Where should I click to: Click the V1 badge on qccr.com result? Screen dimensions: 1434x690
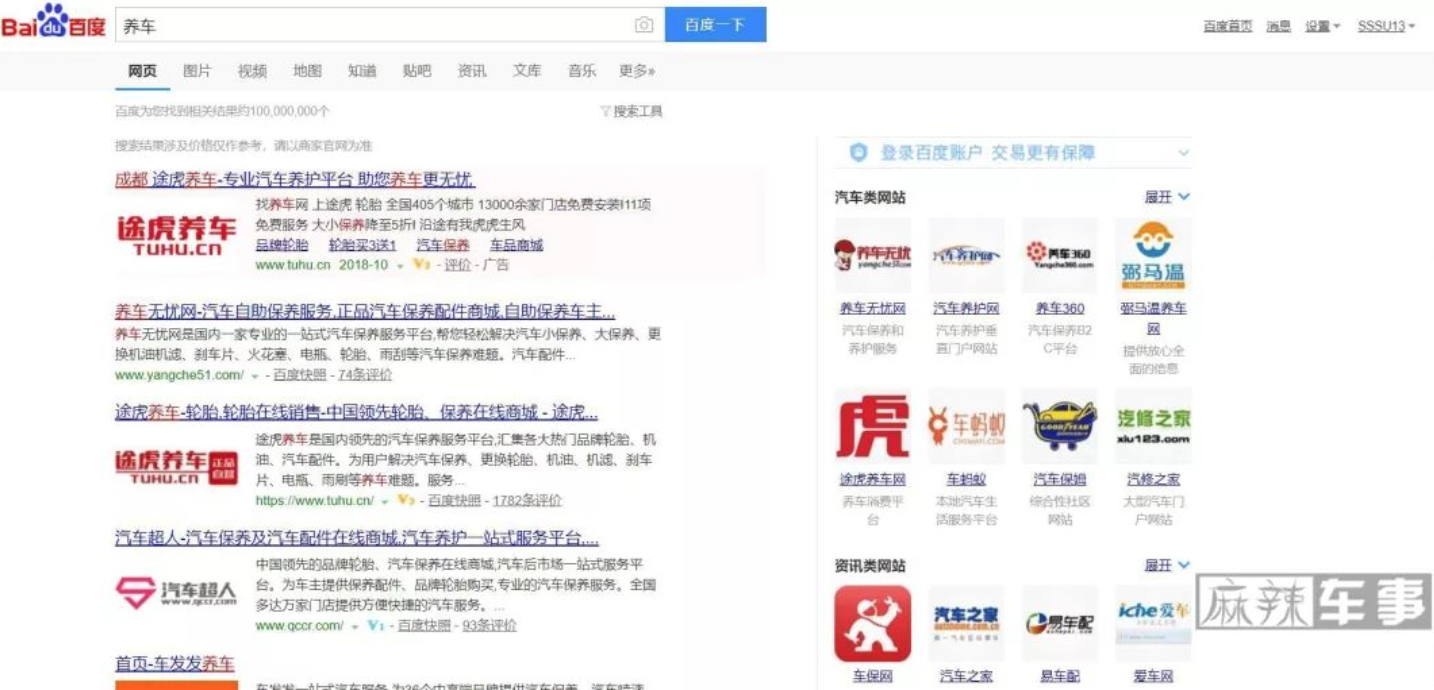point(376,625)
